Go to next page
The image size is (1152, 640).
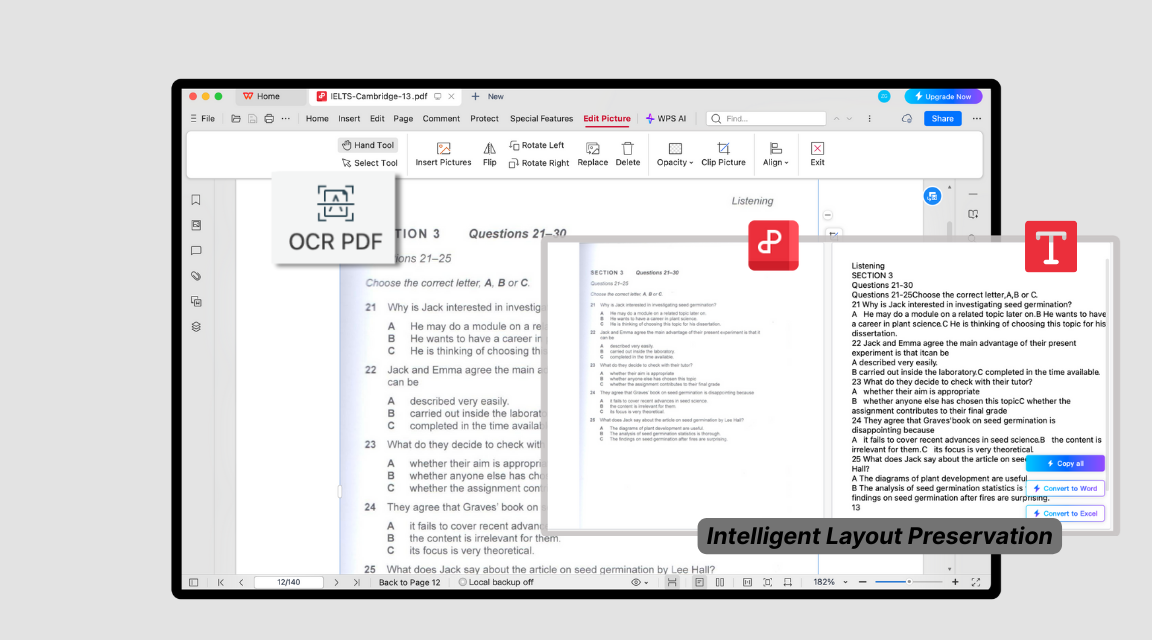pyautogui.click(x=336, y=582)
